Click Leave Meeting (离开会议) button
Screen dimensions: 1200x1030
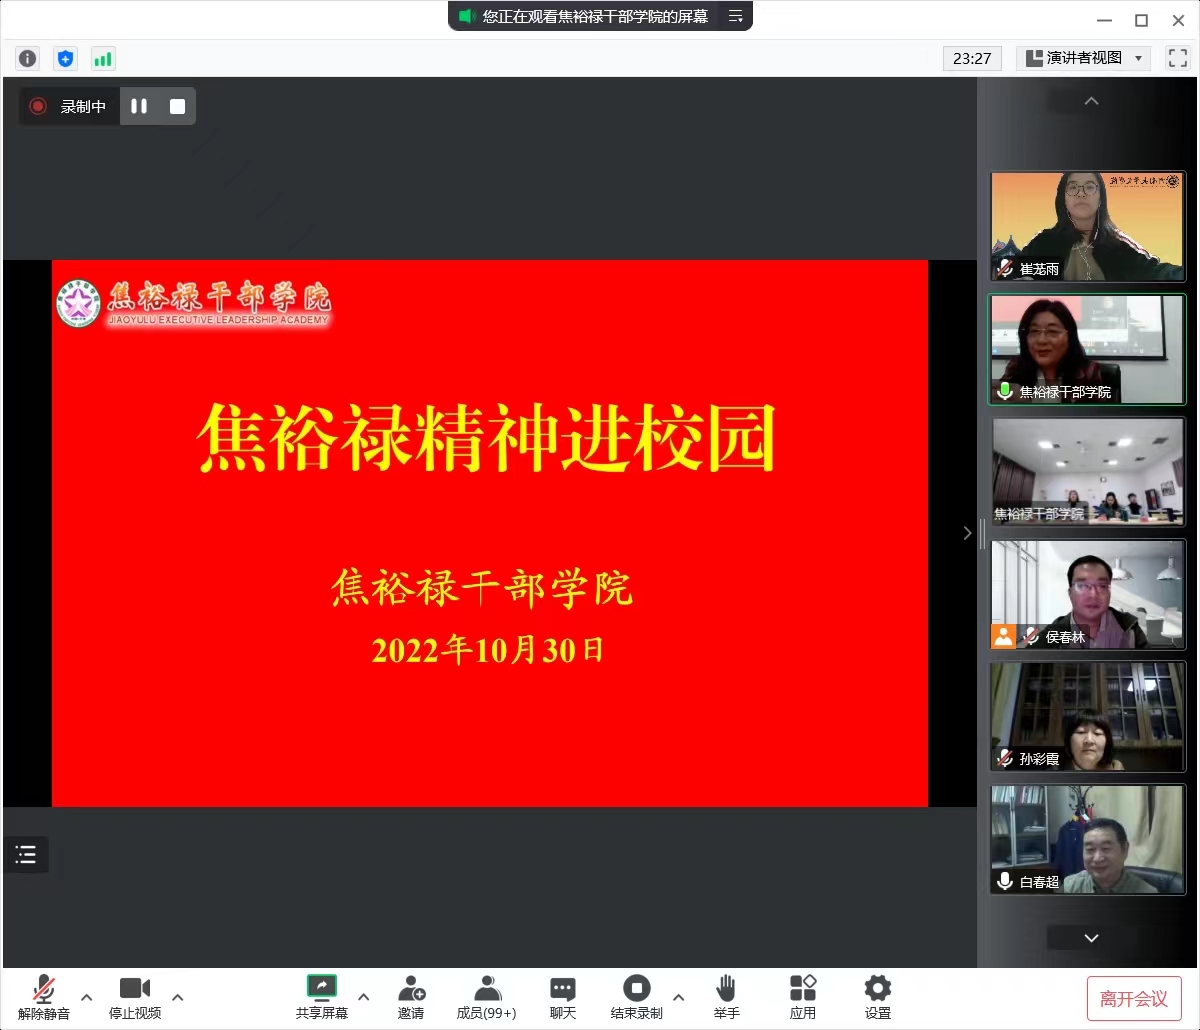pos(1134,998)
